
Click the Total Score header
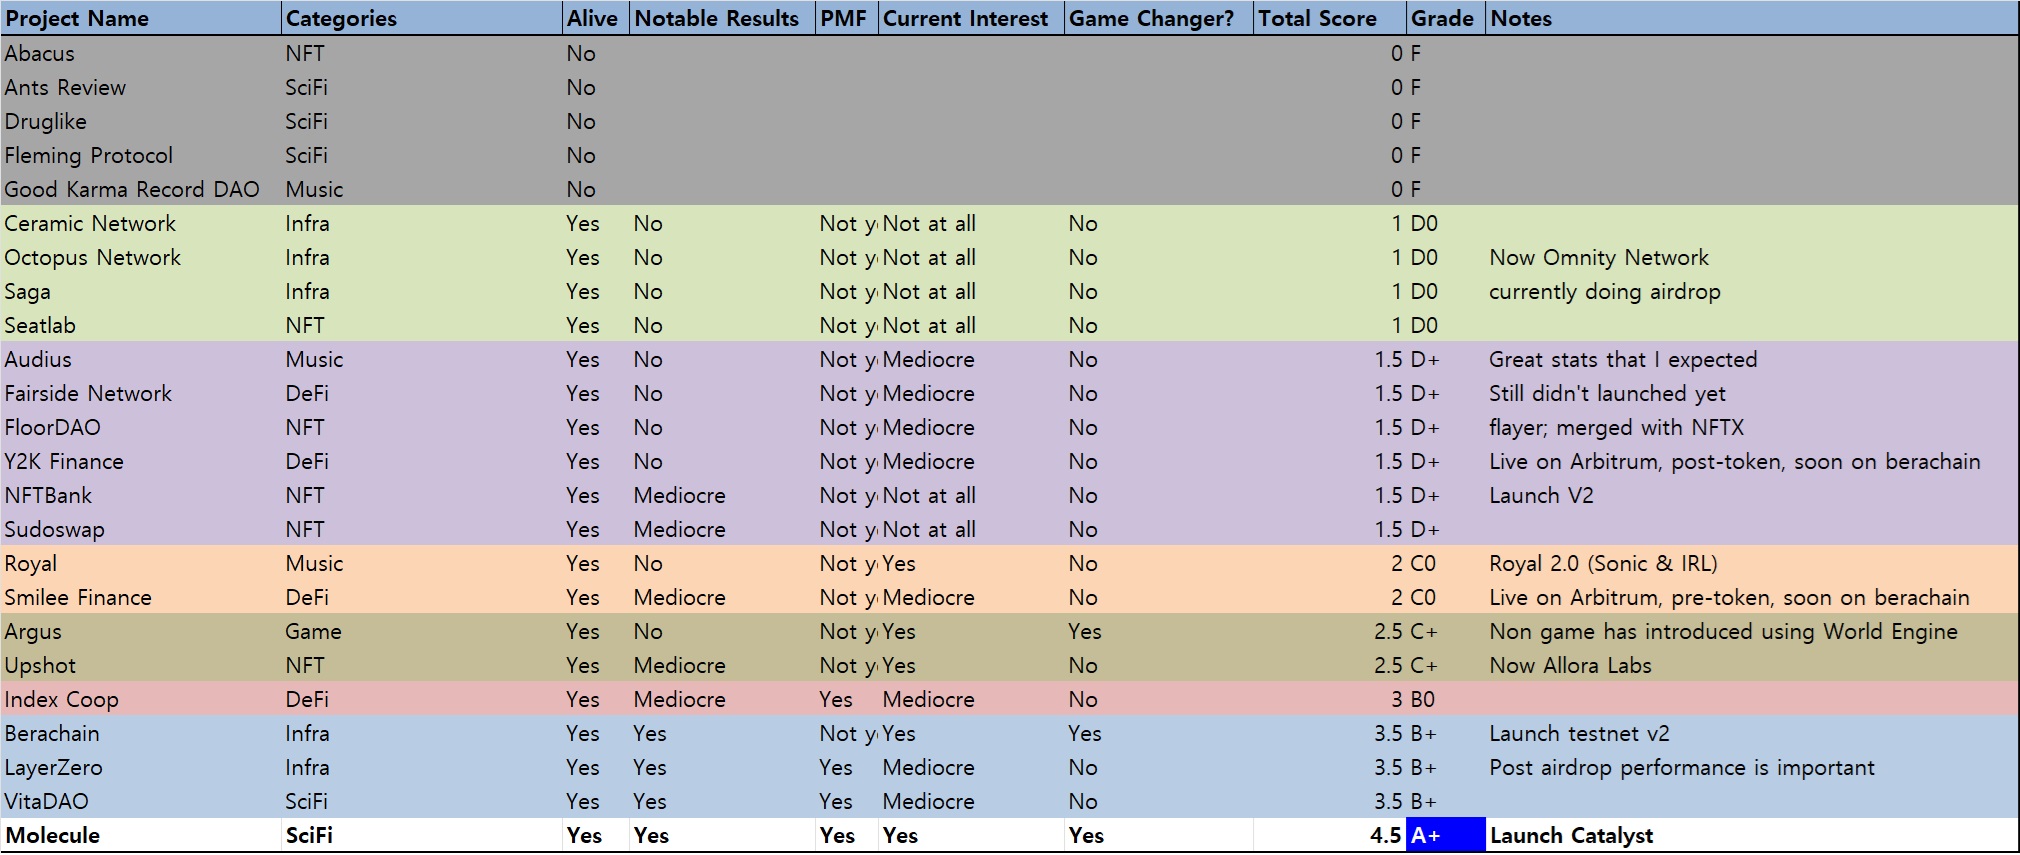1329,18
